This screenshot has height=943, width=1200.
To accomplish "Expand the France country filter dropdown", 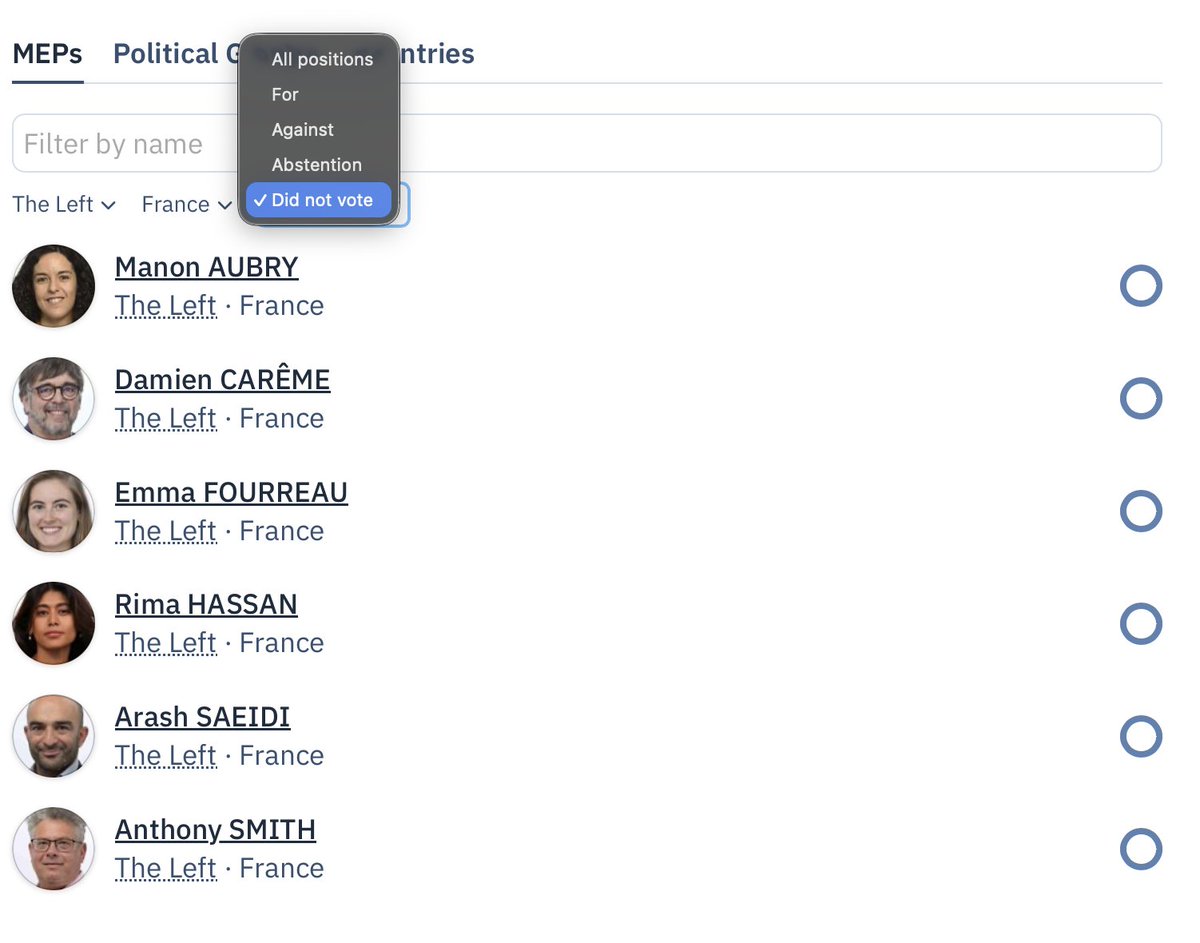I will [x=187, y=204].
